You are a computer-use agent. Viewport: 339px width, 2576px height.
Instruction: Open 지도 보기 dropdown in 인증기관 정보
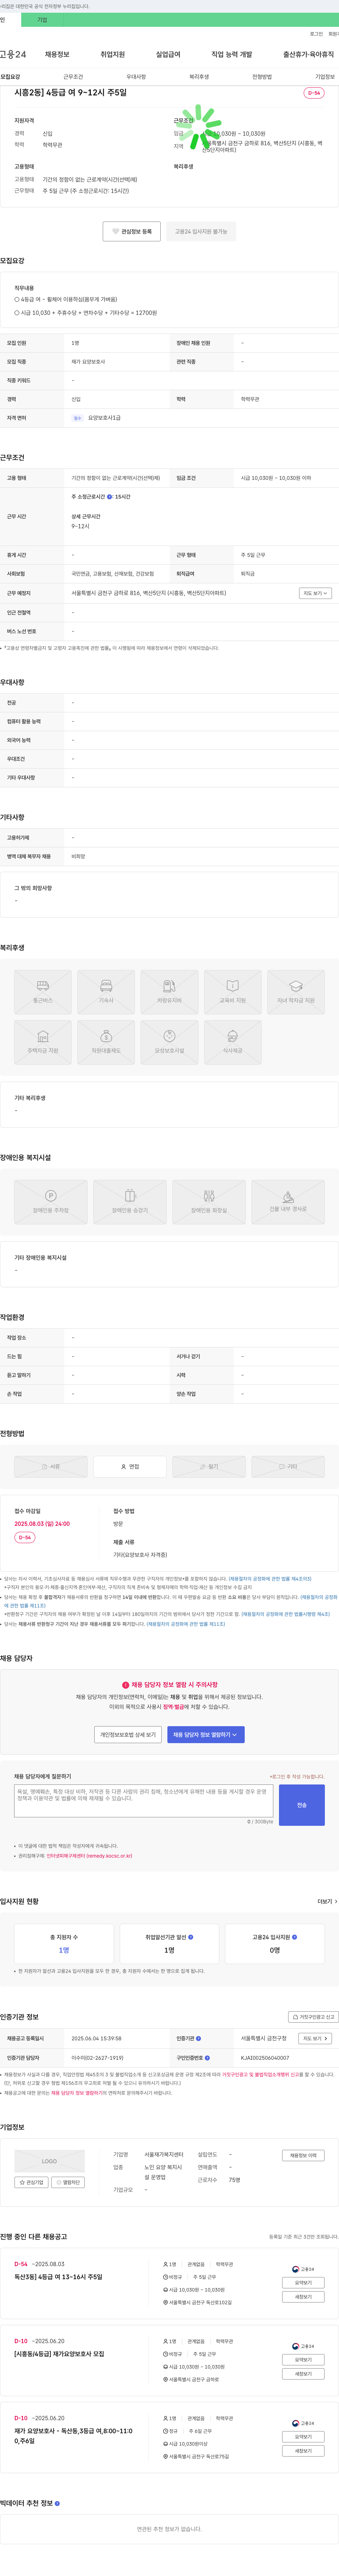pos(315,2038)
